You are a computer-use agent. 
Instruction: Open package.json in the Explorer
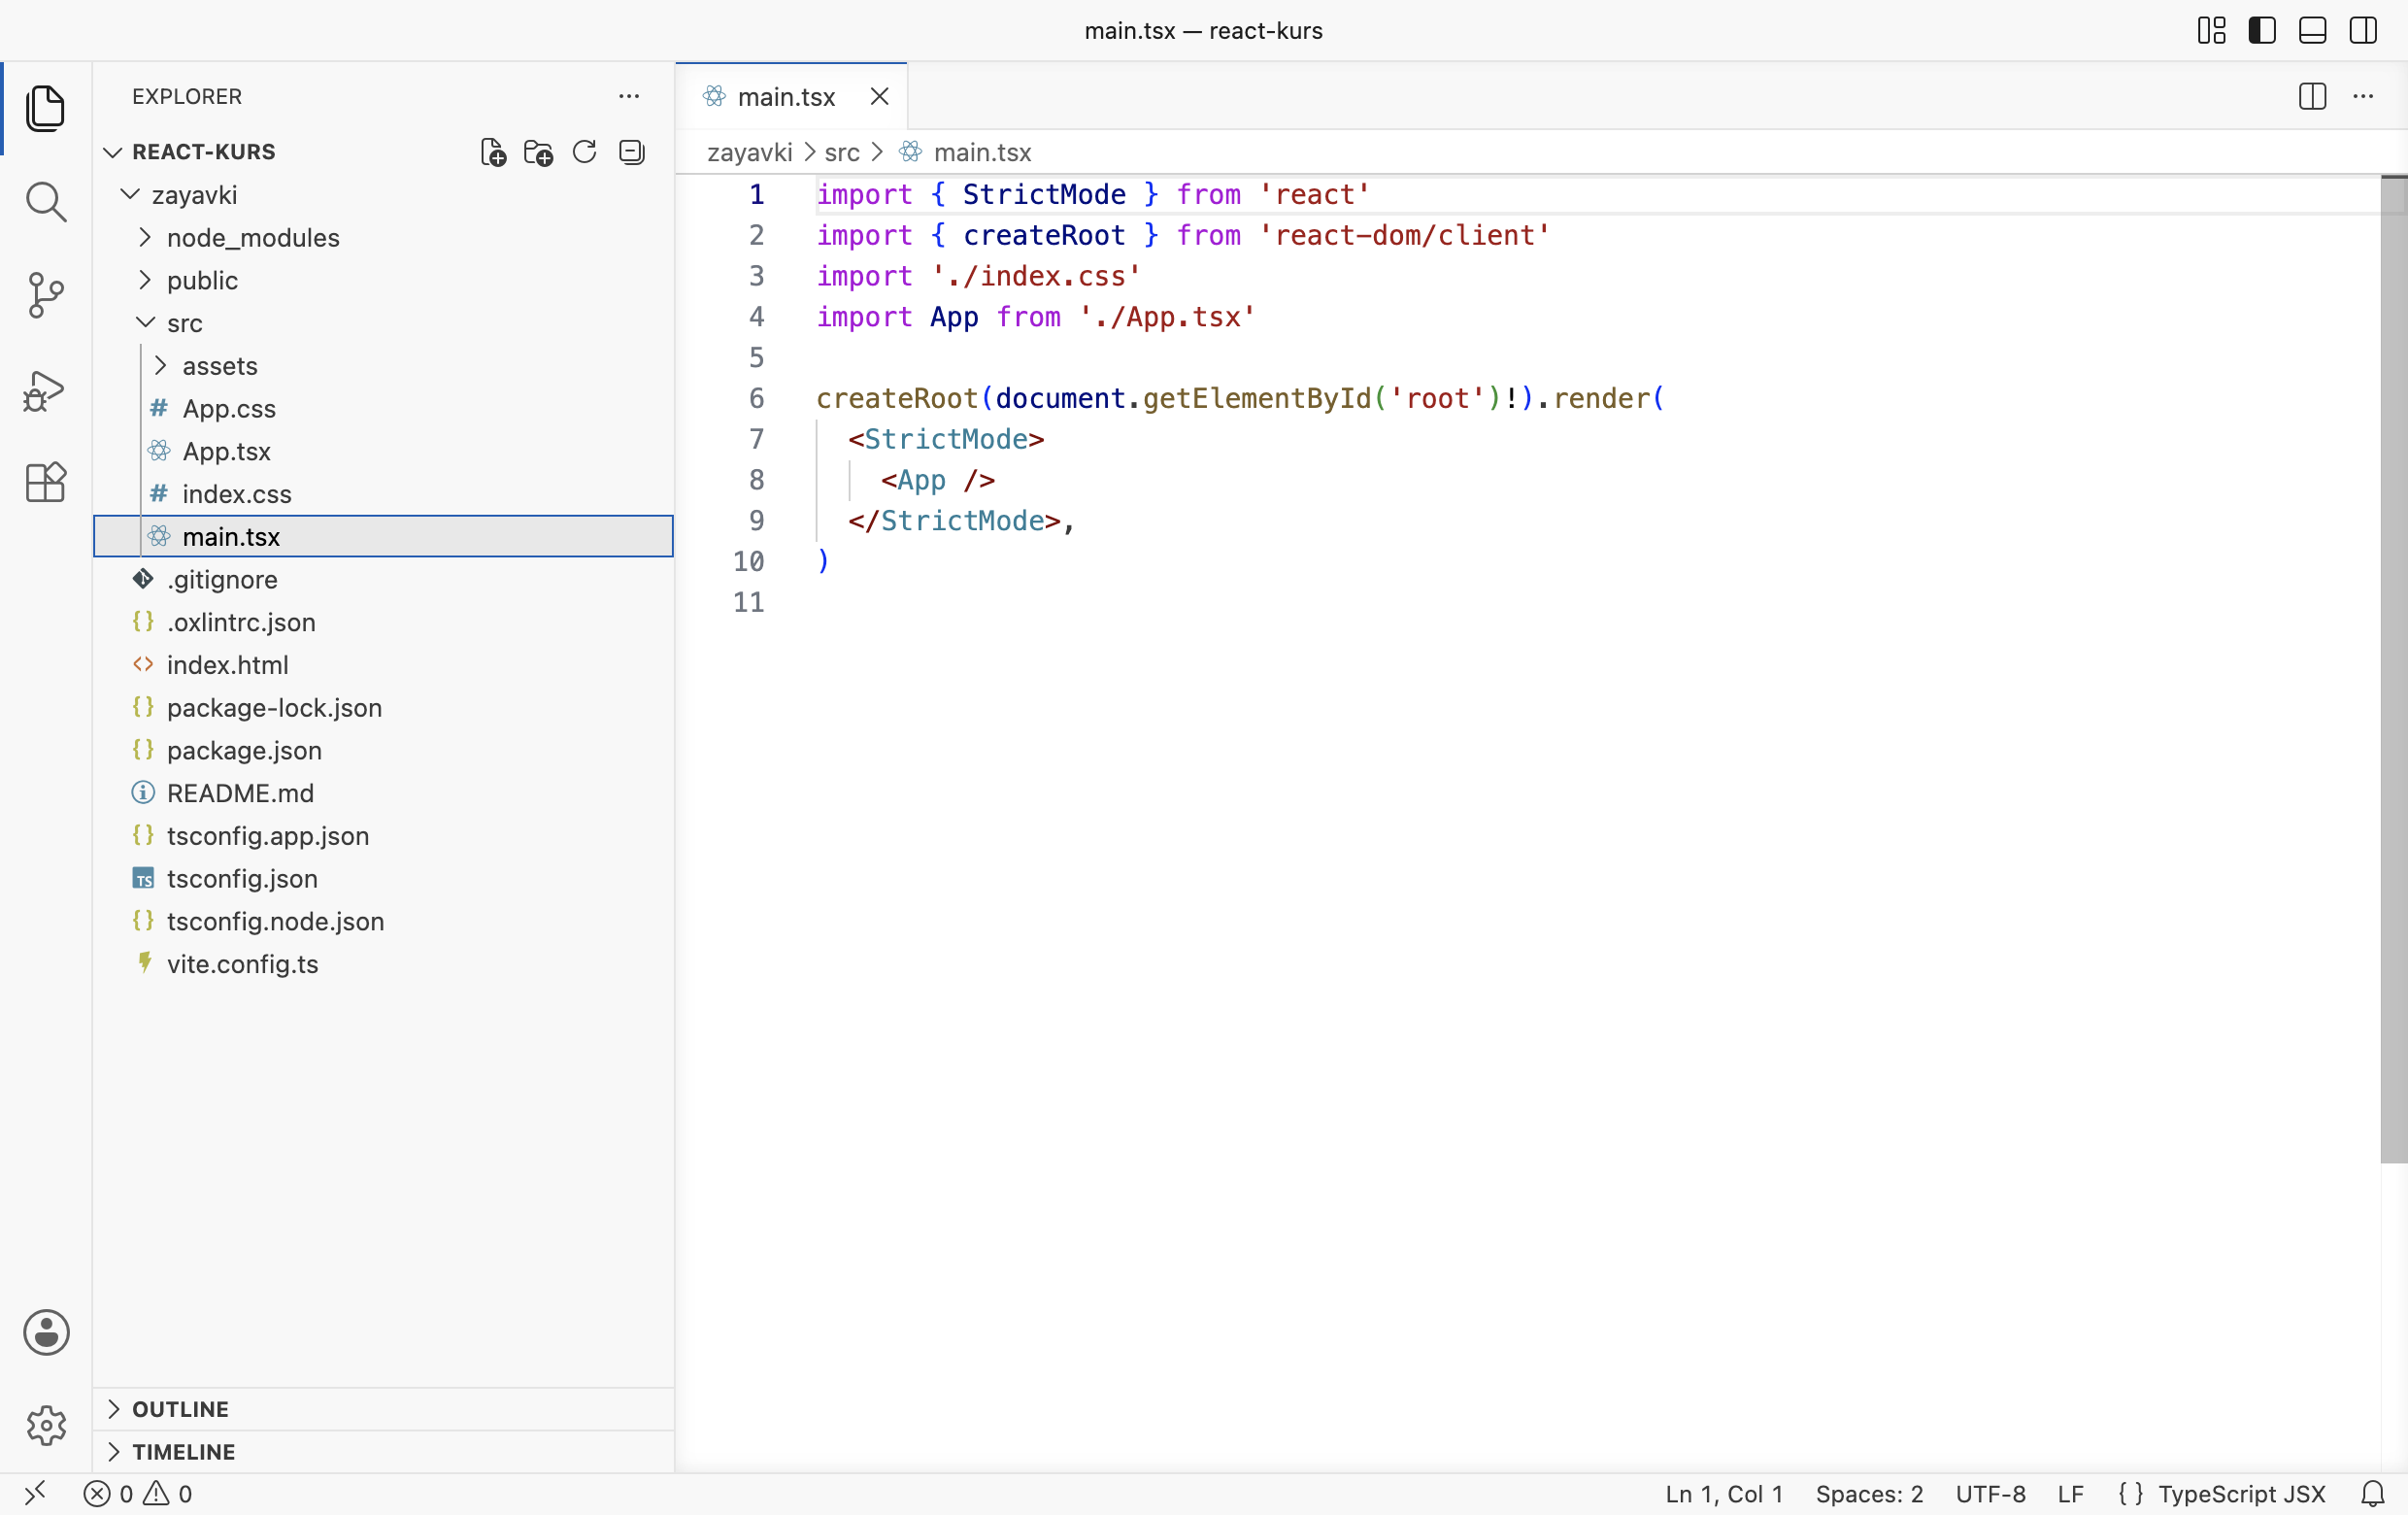(x=384, y=750)
